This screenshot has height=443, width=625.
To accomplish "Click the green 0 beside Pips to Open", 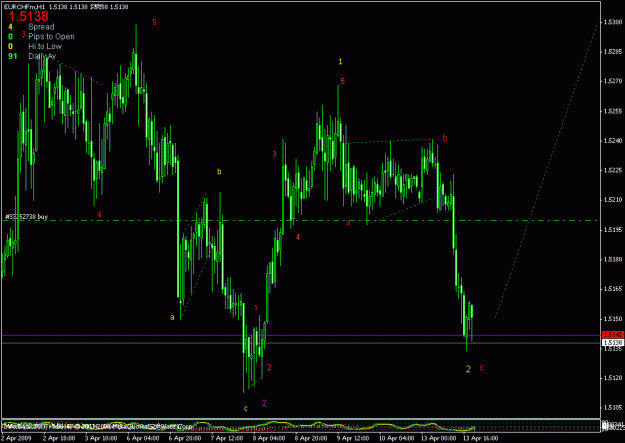I will pyautogui.click(x=10, y=37).
